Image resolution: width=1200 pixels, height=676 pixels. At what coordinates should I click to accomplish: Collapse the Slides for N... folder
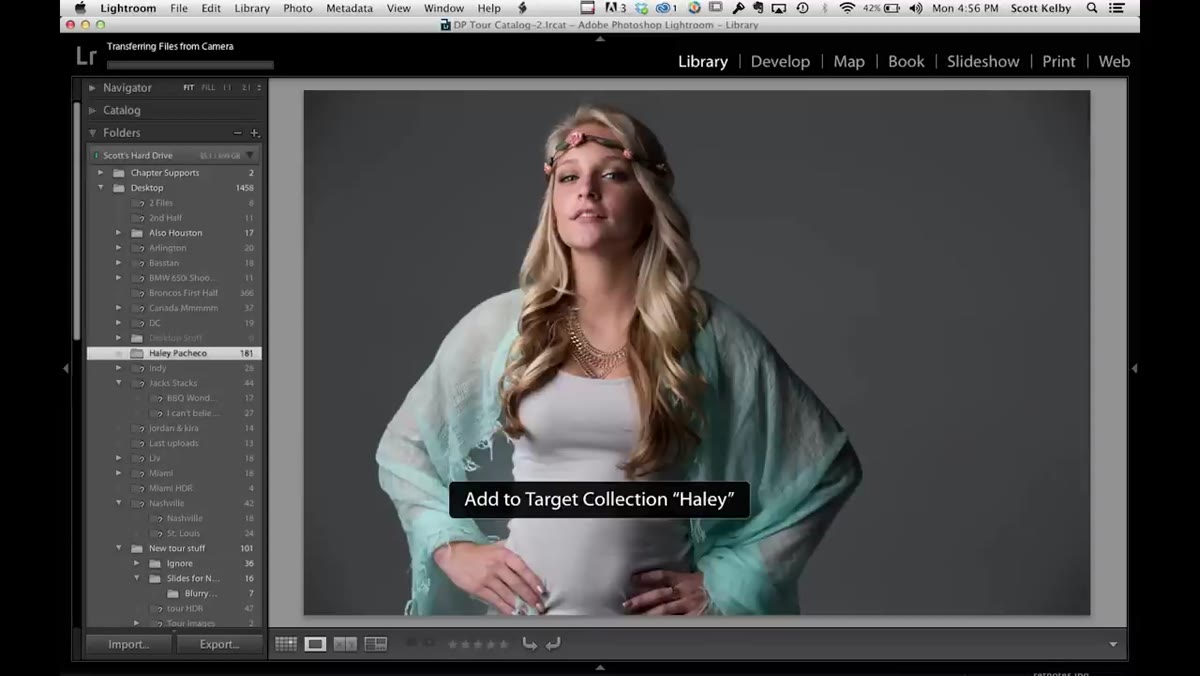coord(136,578)
